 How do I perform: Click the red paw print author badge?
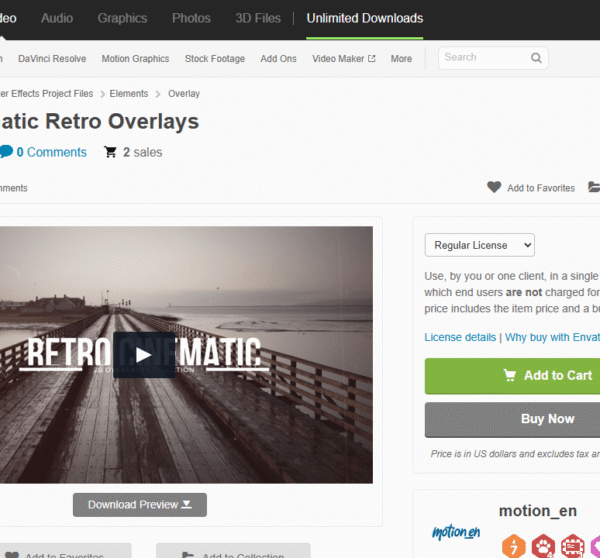tap(543, 546)
